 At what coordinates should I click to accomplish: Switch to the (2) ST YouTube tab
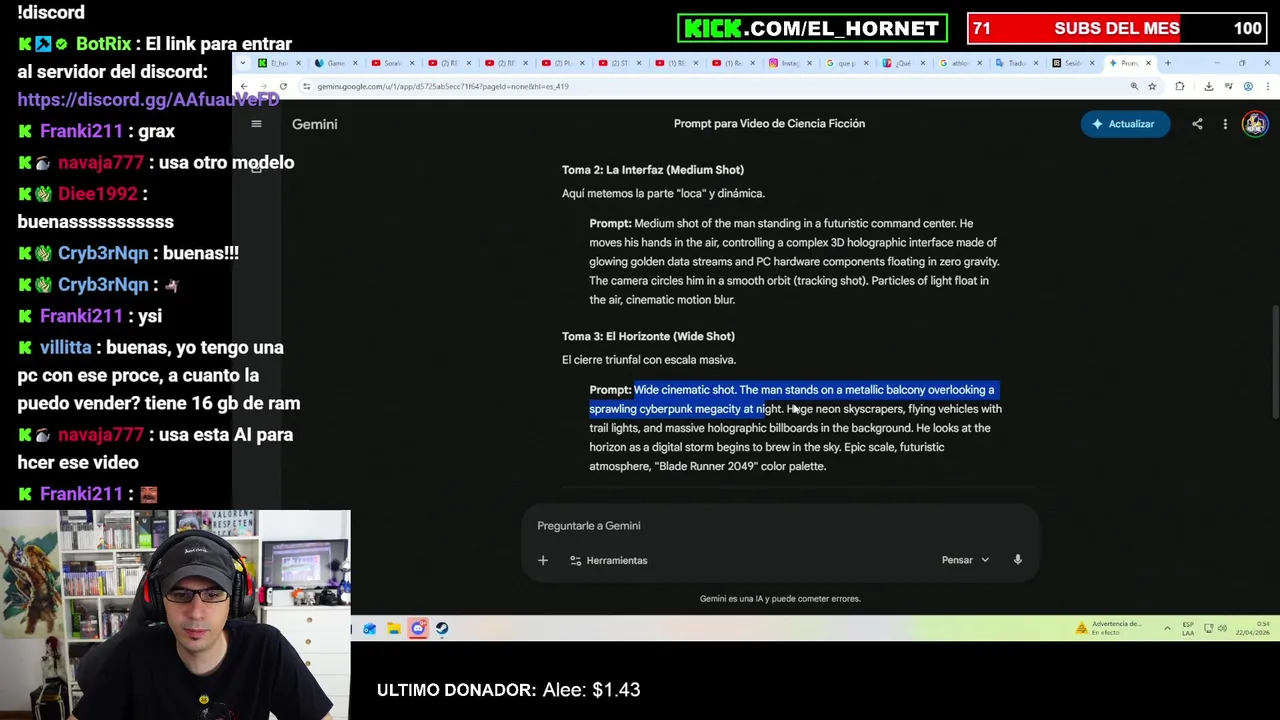(x=619, y=63)
